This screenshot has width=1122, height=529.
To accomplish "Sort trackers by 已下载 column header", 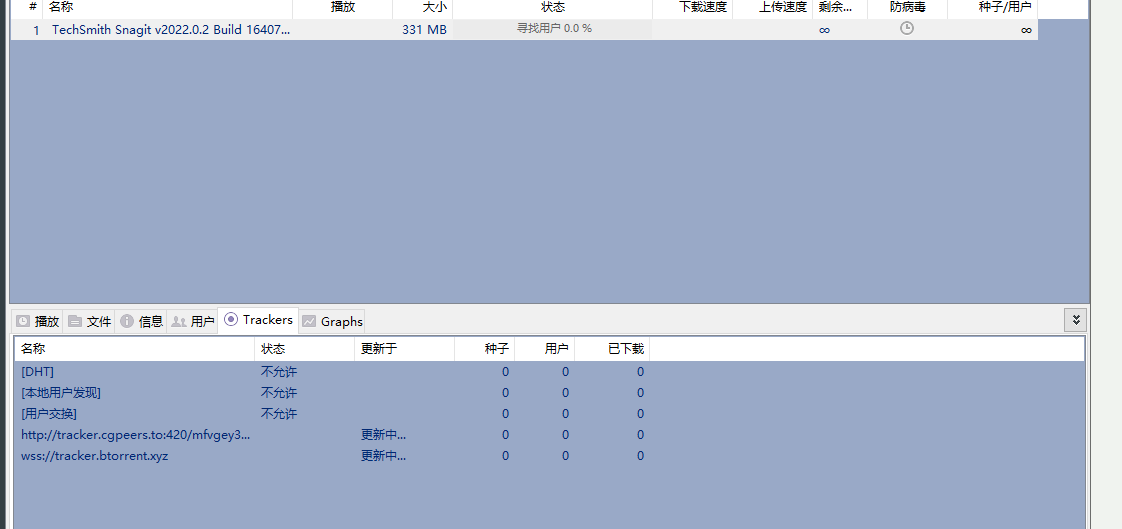I will pyautogui.click(x=612, y=349).
